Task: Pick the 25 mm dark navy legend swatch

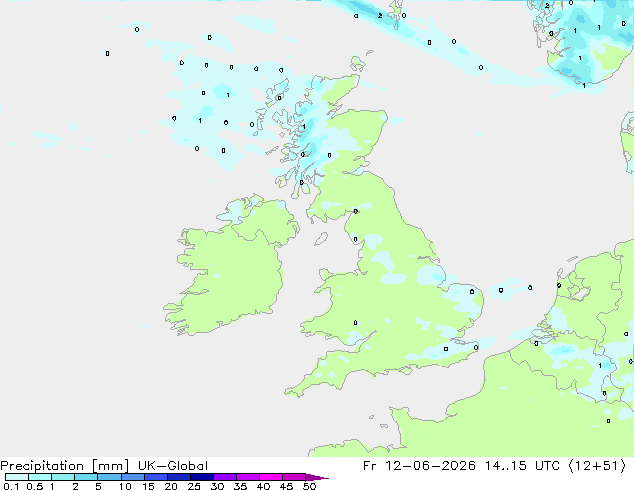Action: coord(202,477)
